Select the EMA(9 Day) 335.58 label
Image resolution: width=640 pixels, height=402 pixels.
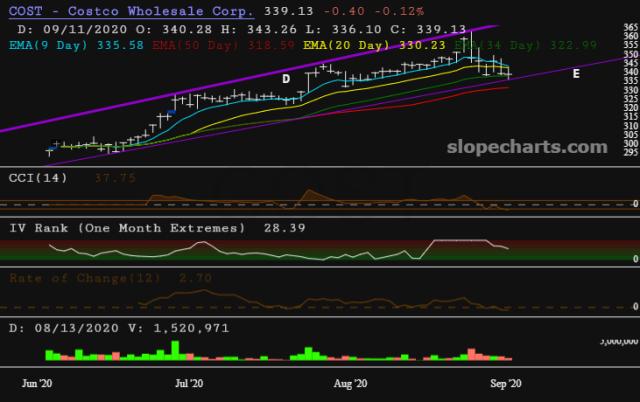(x=76, y=45)
